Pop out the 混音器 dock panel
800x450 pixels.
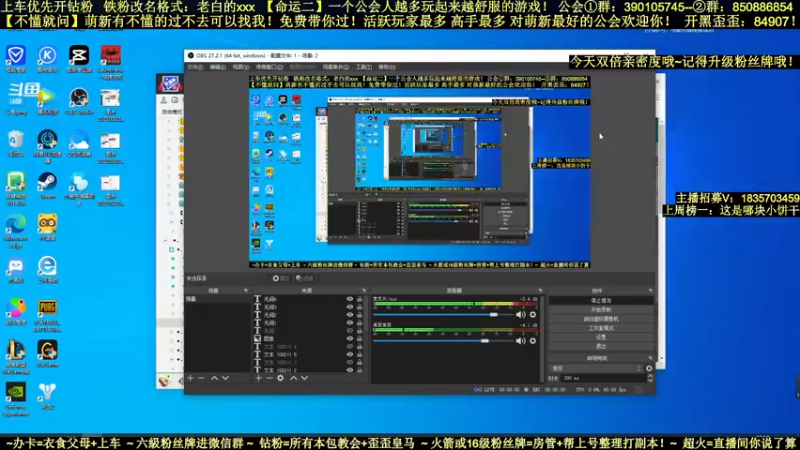[540, 290]
